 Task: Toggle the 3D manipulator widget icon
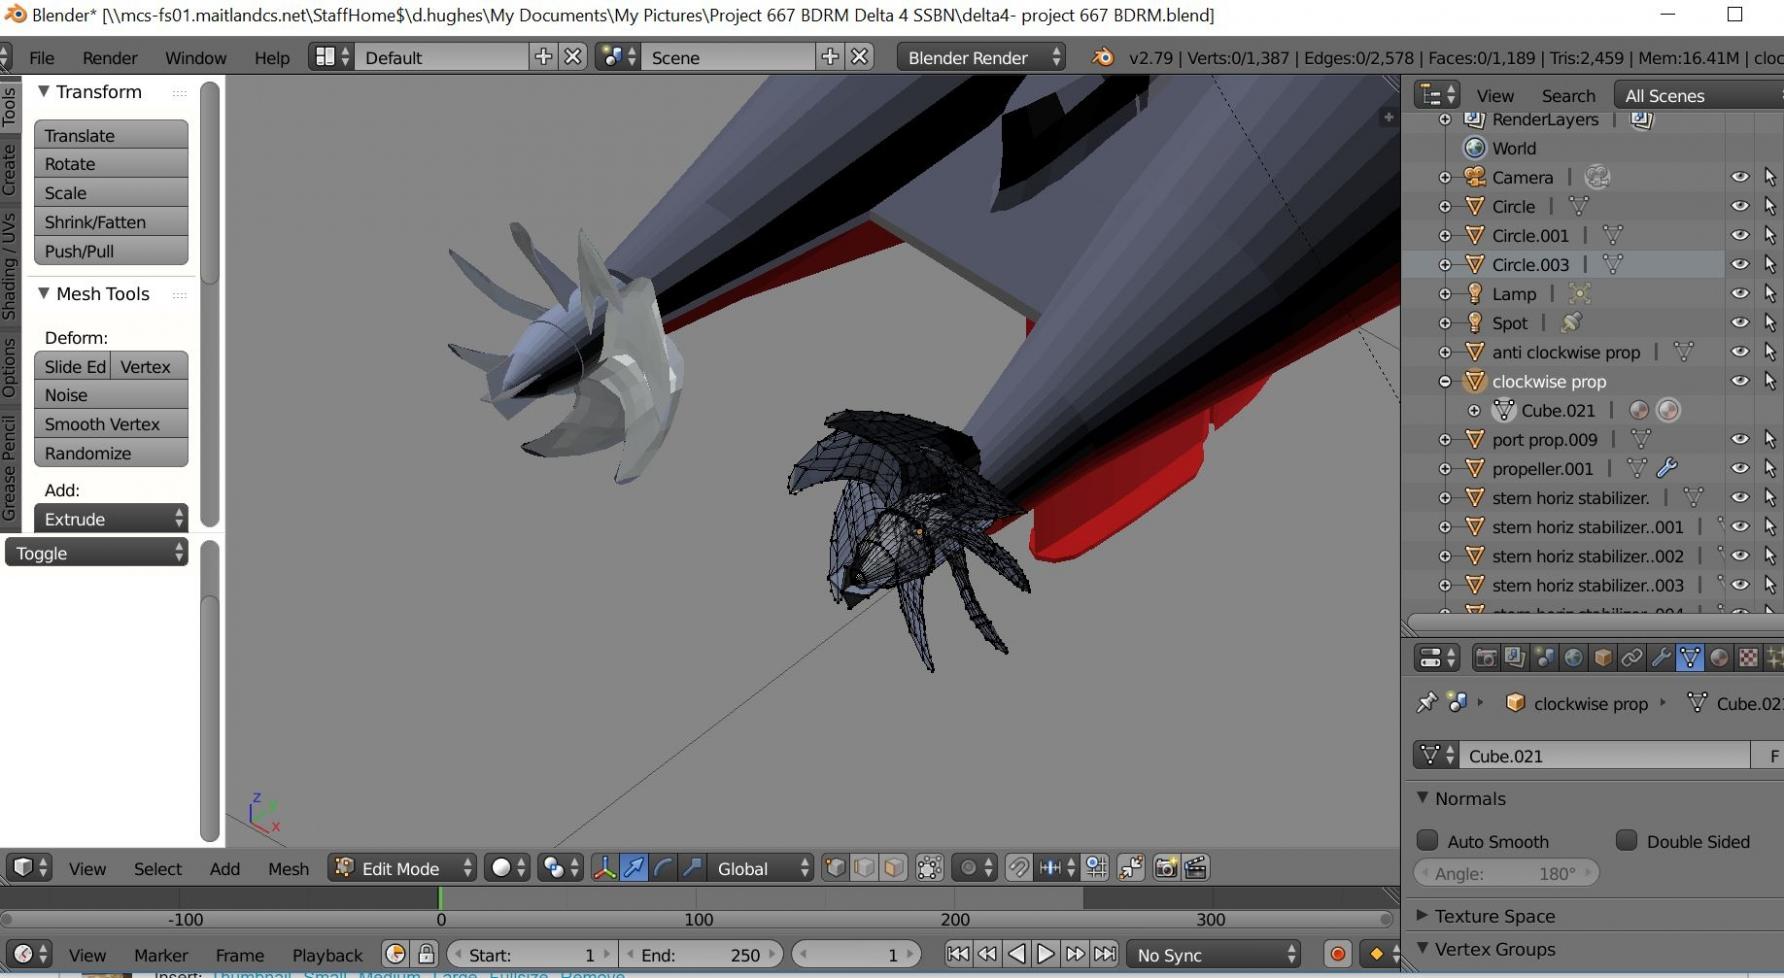pyautogui.click(x=605, y=868)
